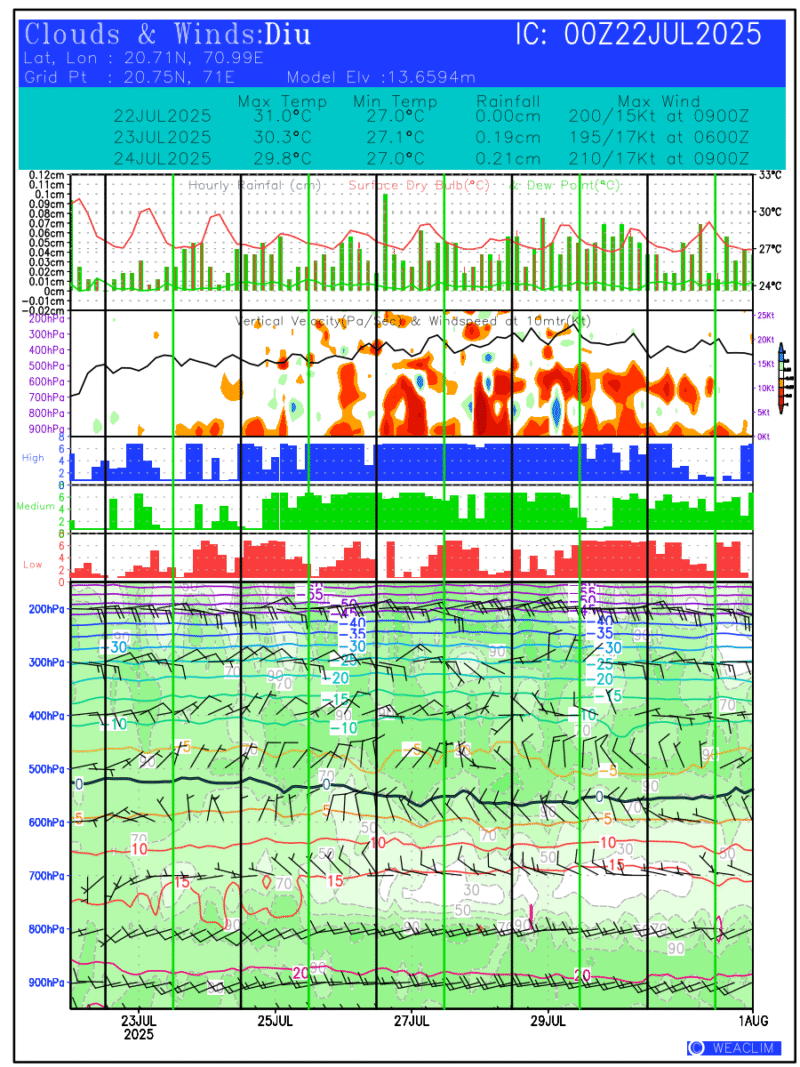Click the red "Low" cloud label
This screenshot has height=1067, width=800.
click(33, 565)
